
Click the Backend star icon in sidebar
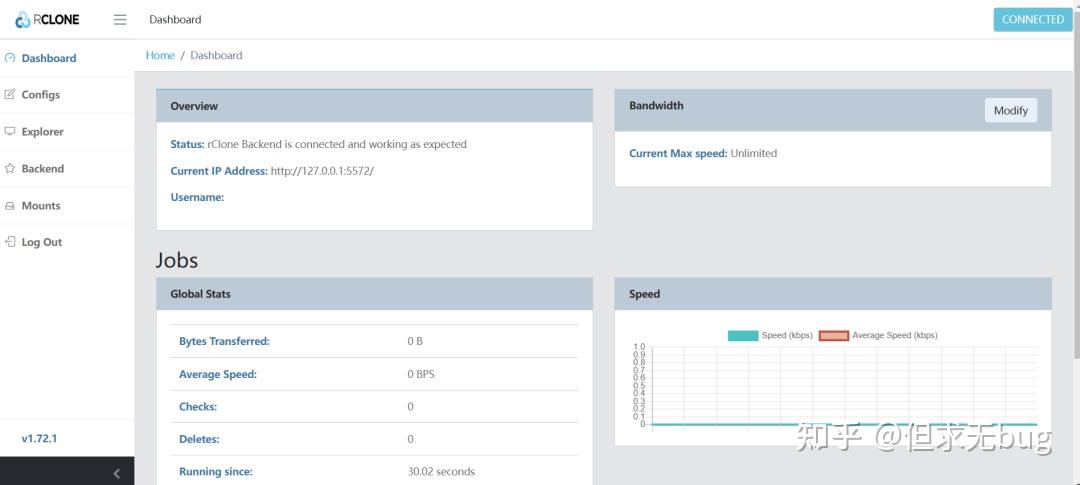[x=10, y=168]
